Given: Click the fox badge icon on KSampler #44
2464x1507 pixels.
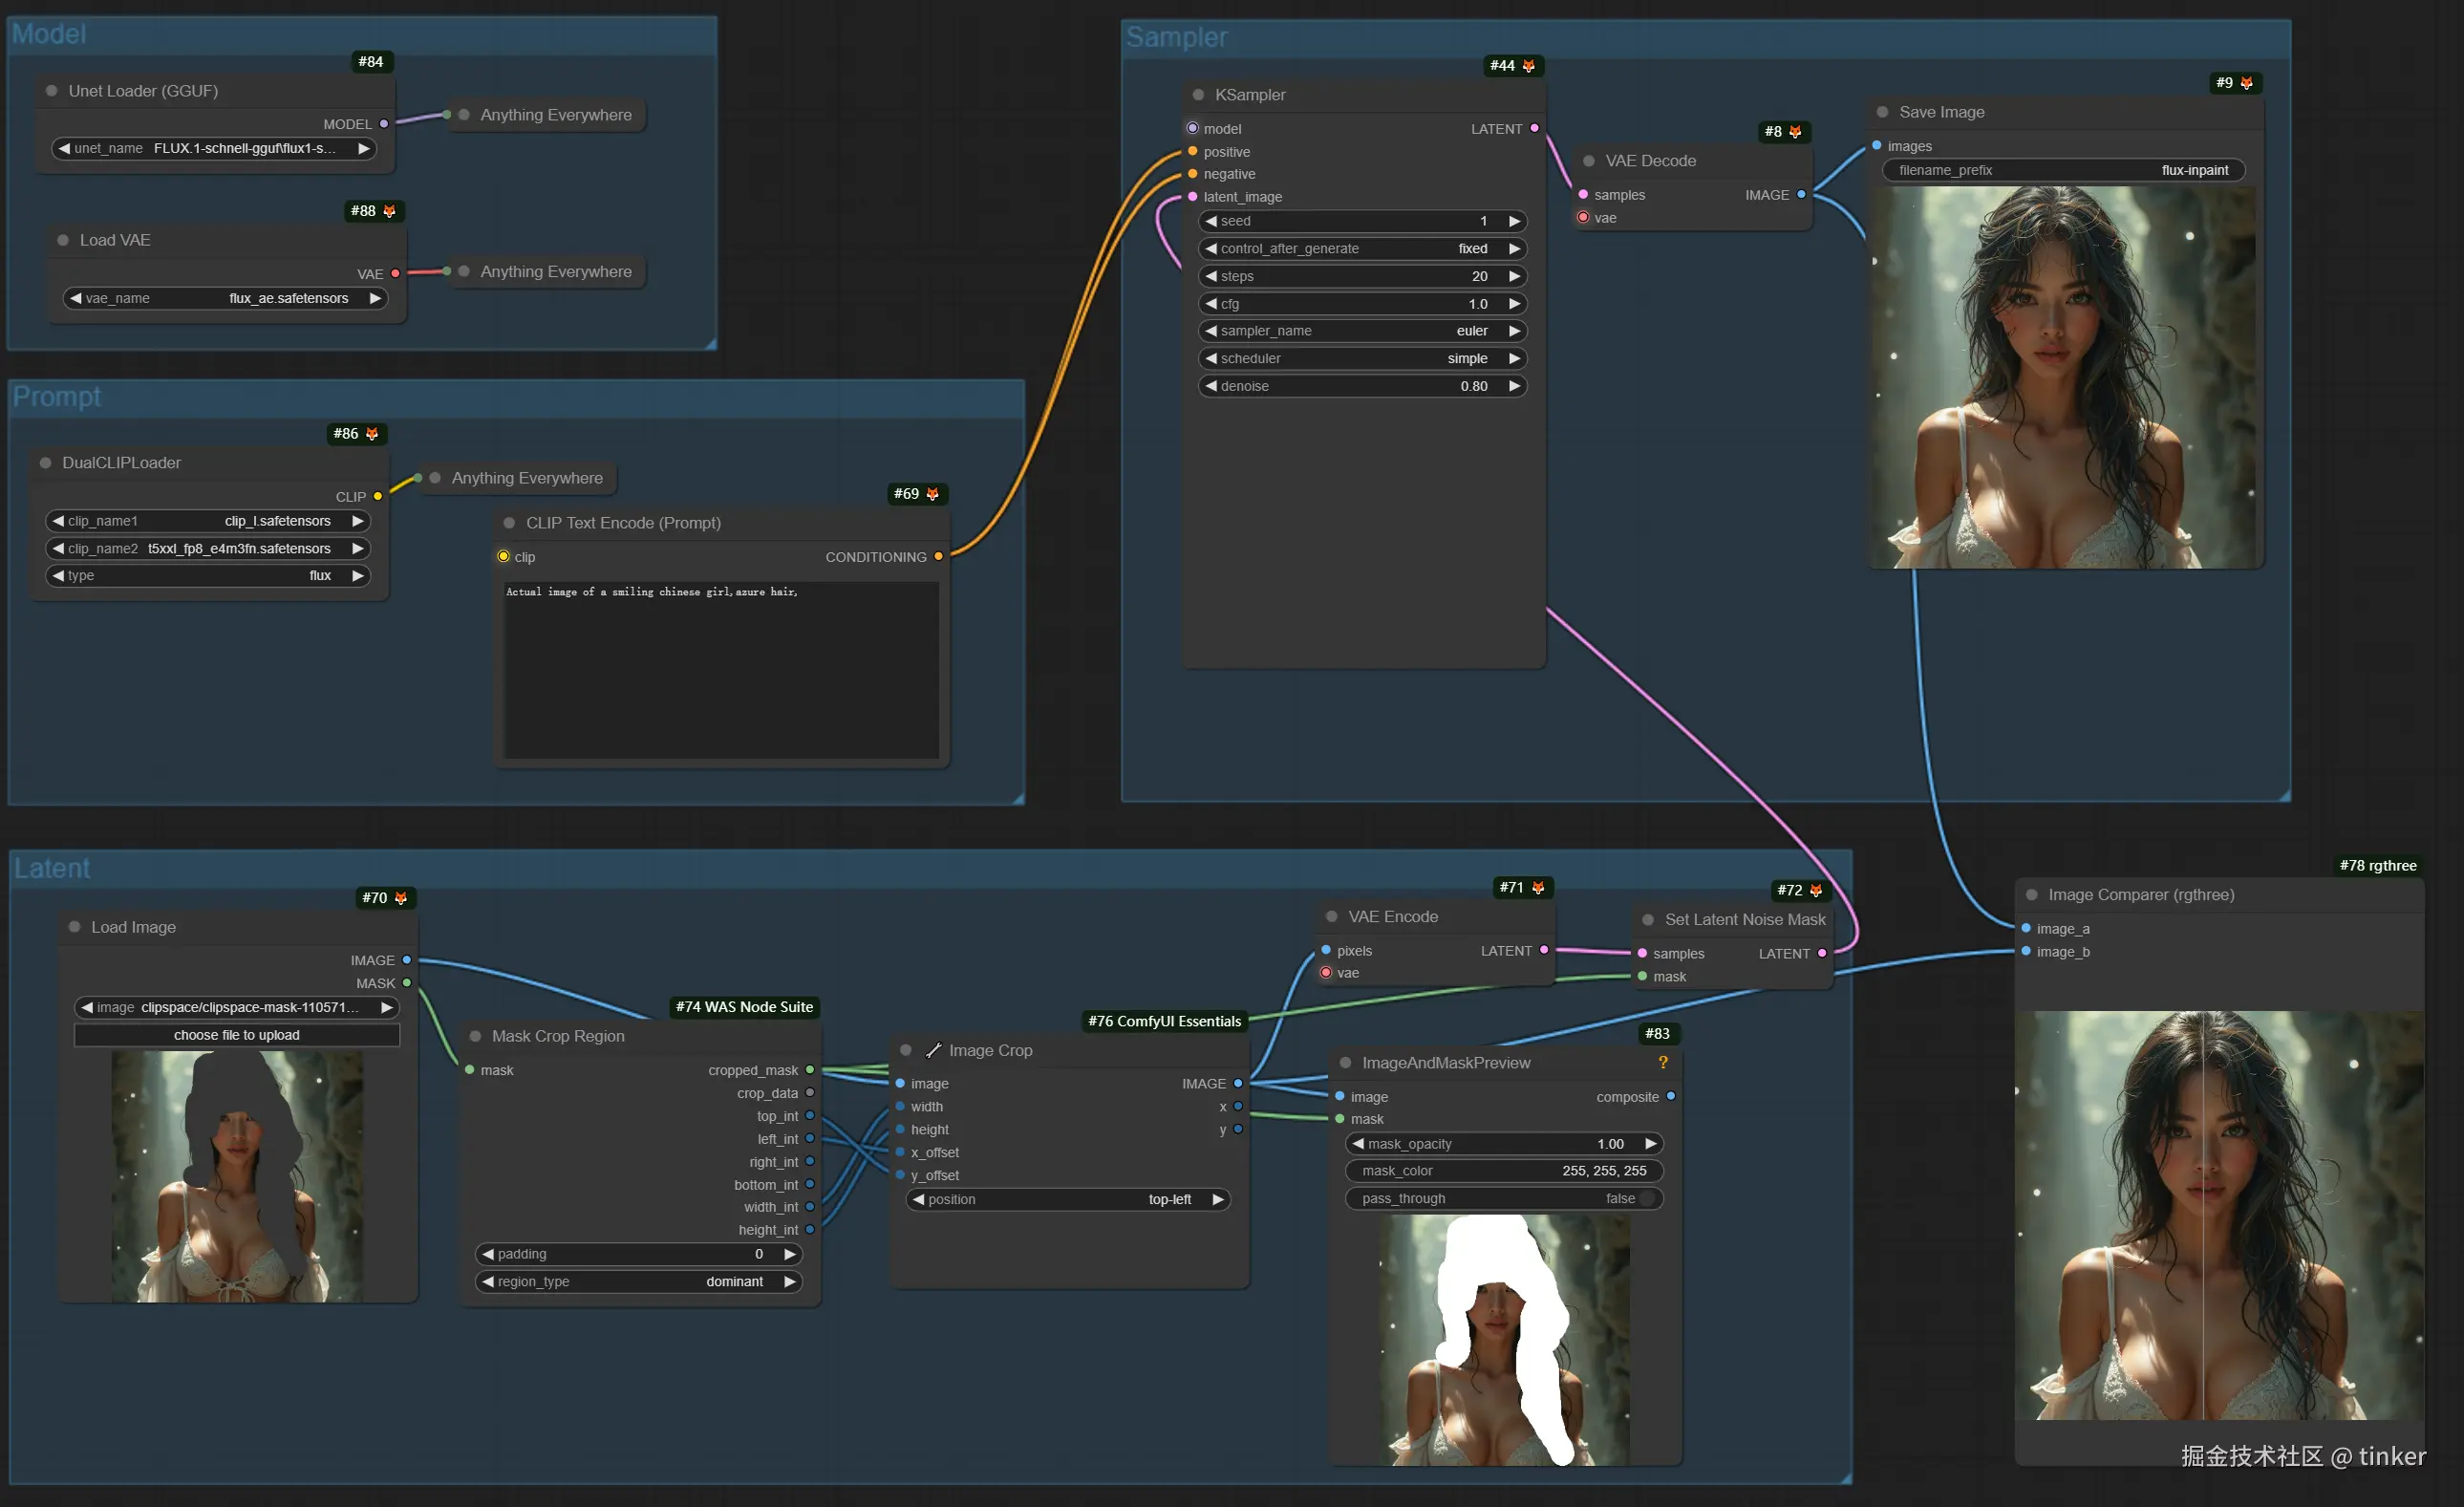Looking at the screenshot, I should (1528, 66).
